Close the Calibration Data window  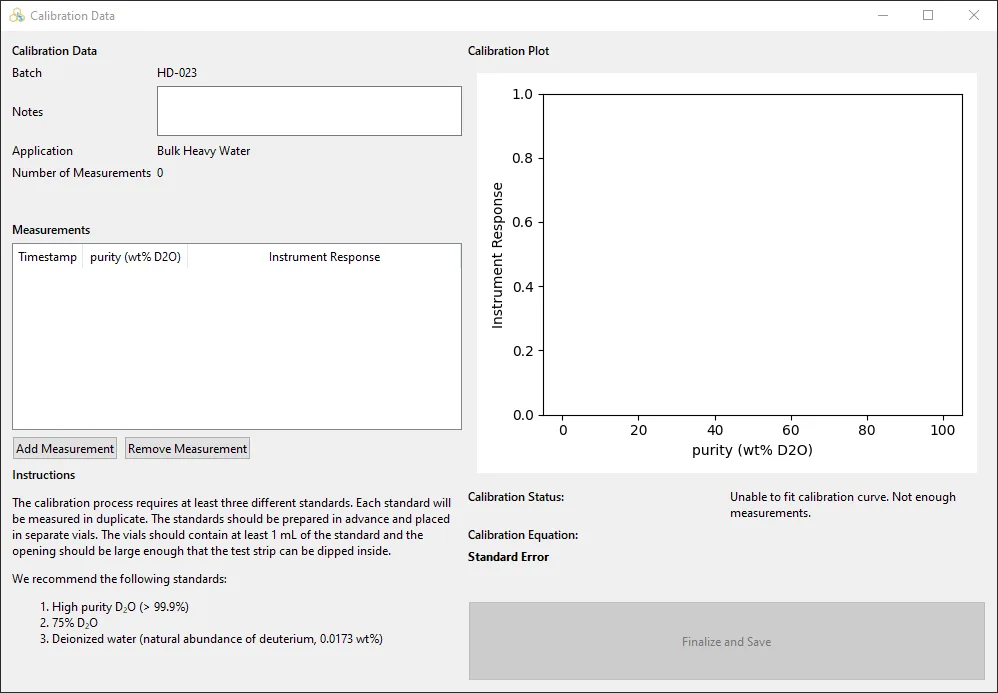[x=974, y=15]
